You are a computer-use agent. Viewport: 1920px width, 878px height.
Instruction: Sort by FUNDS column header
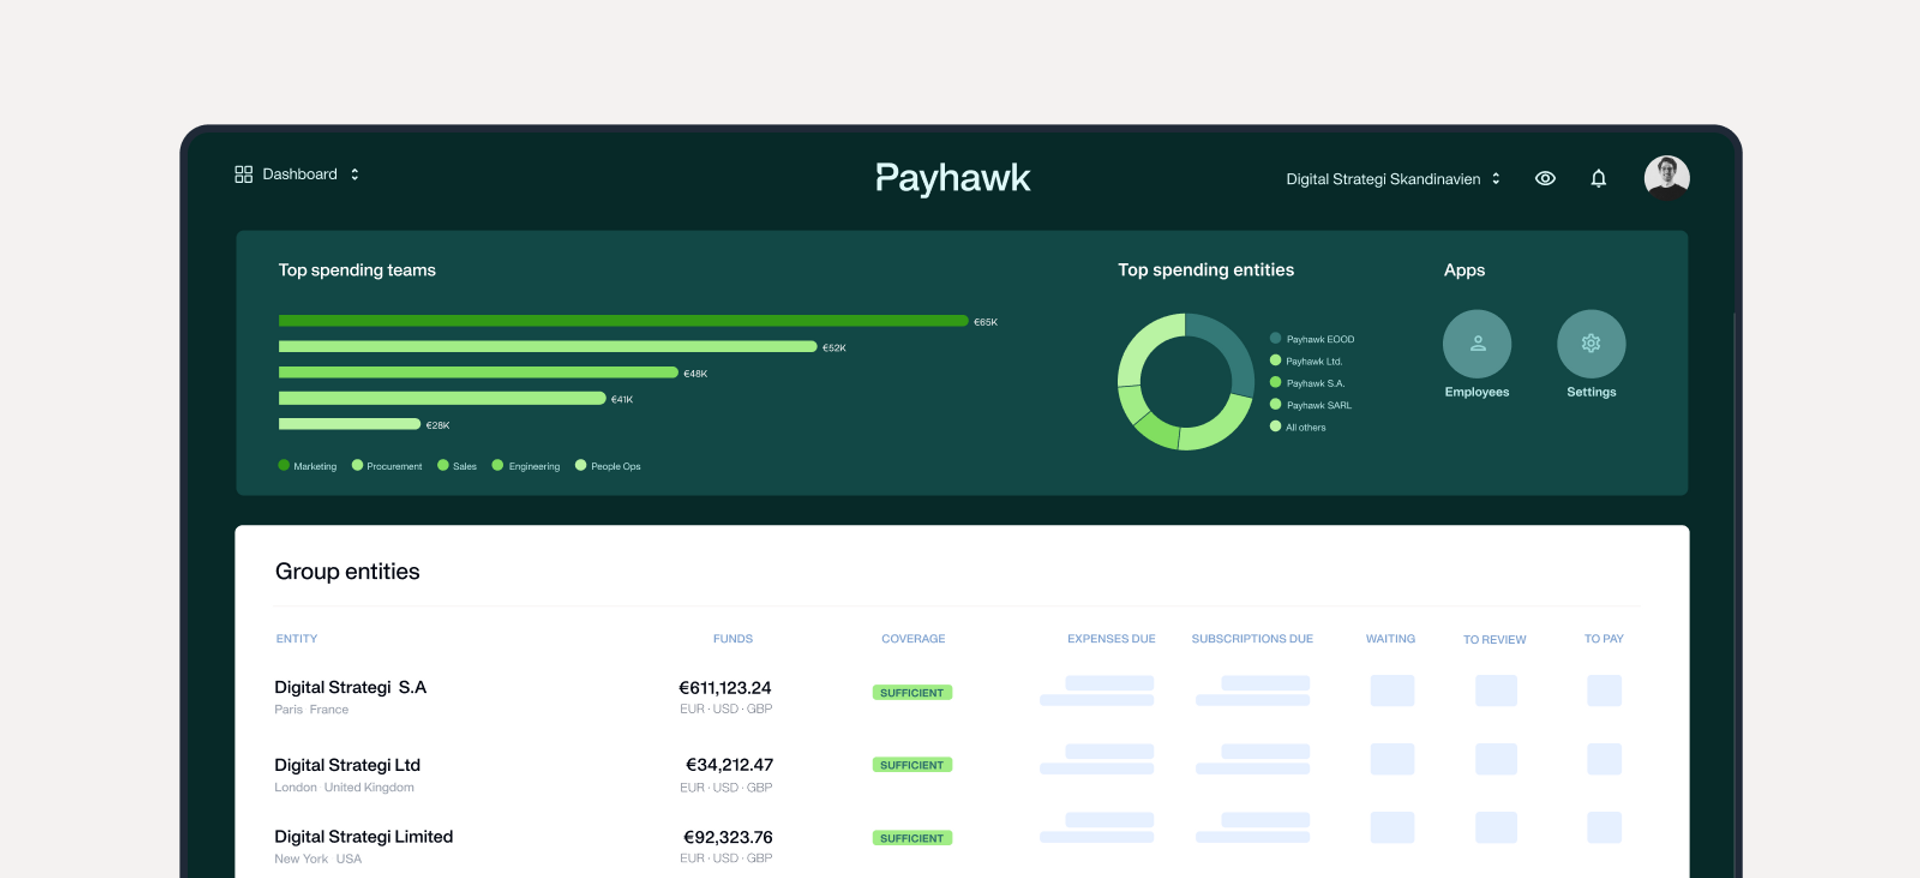[x=733, y=639]
